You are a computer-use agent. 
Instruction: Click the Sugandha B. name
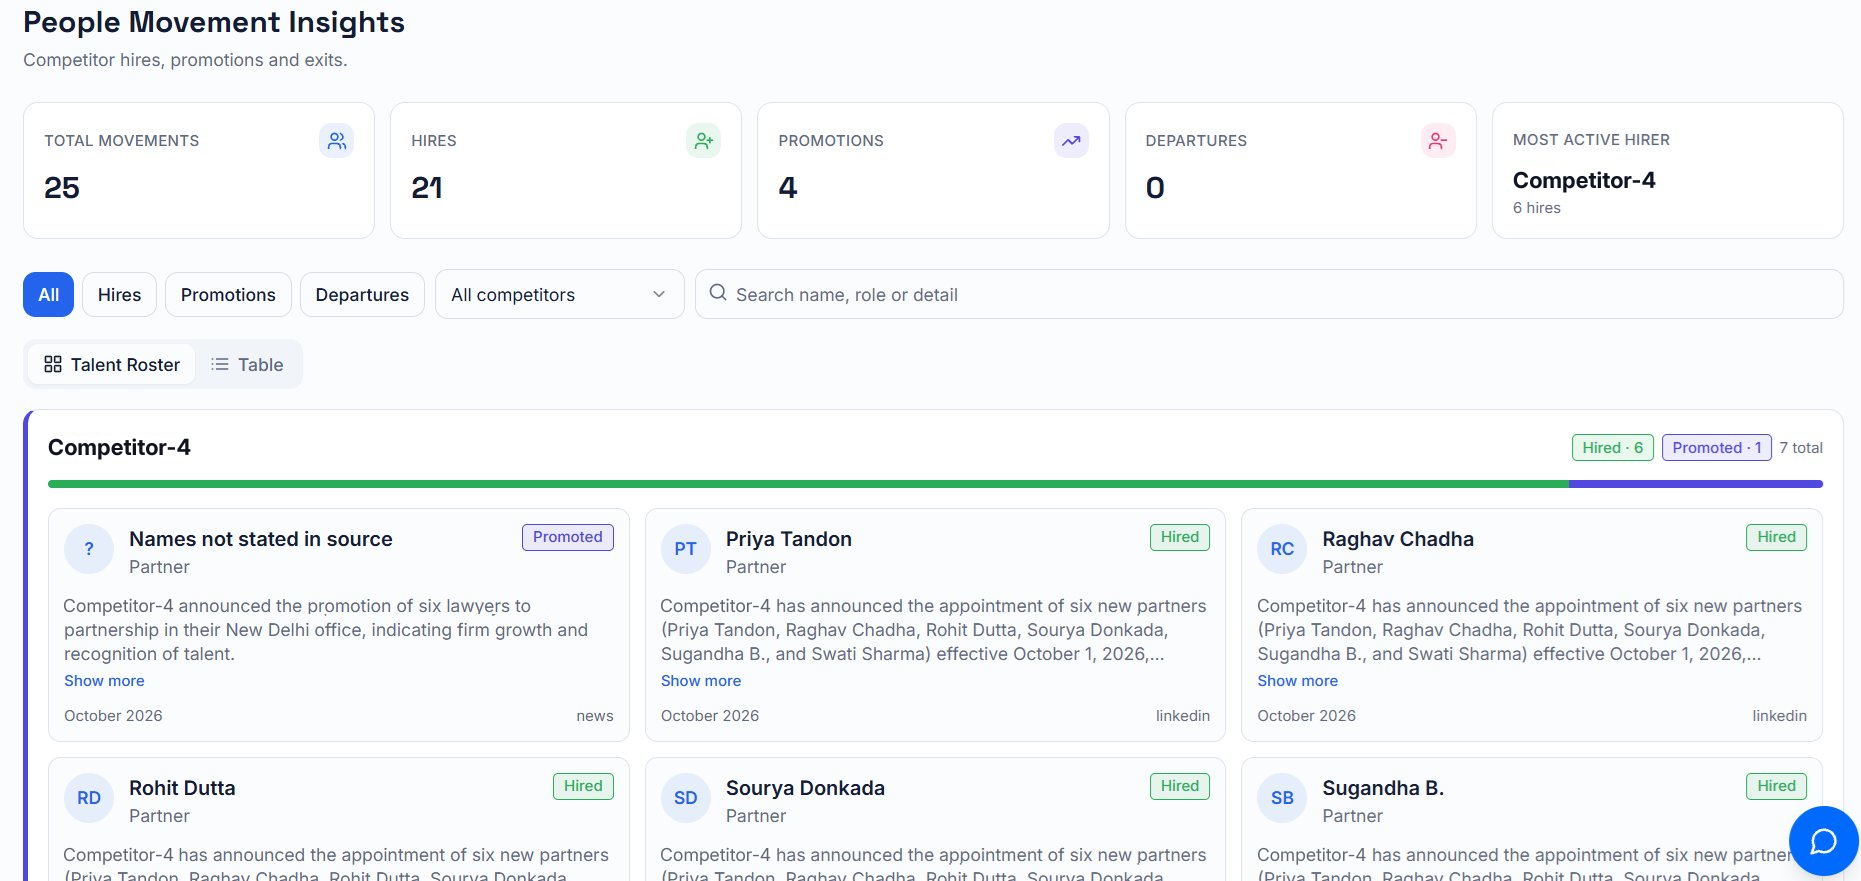[1383, 788]
